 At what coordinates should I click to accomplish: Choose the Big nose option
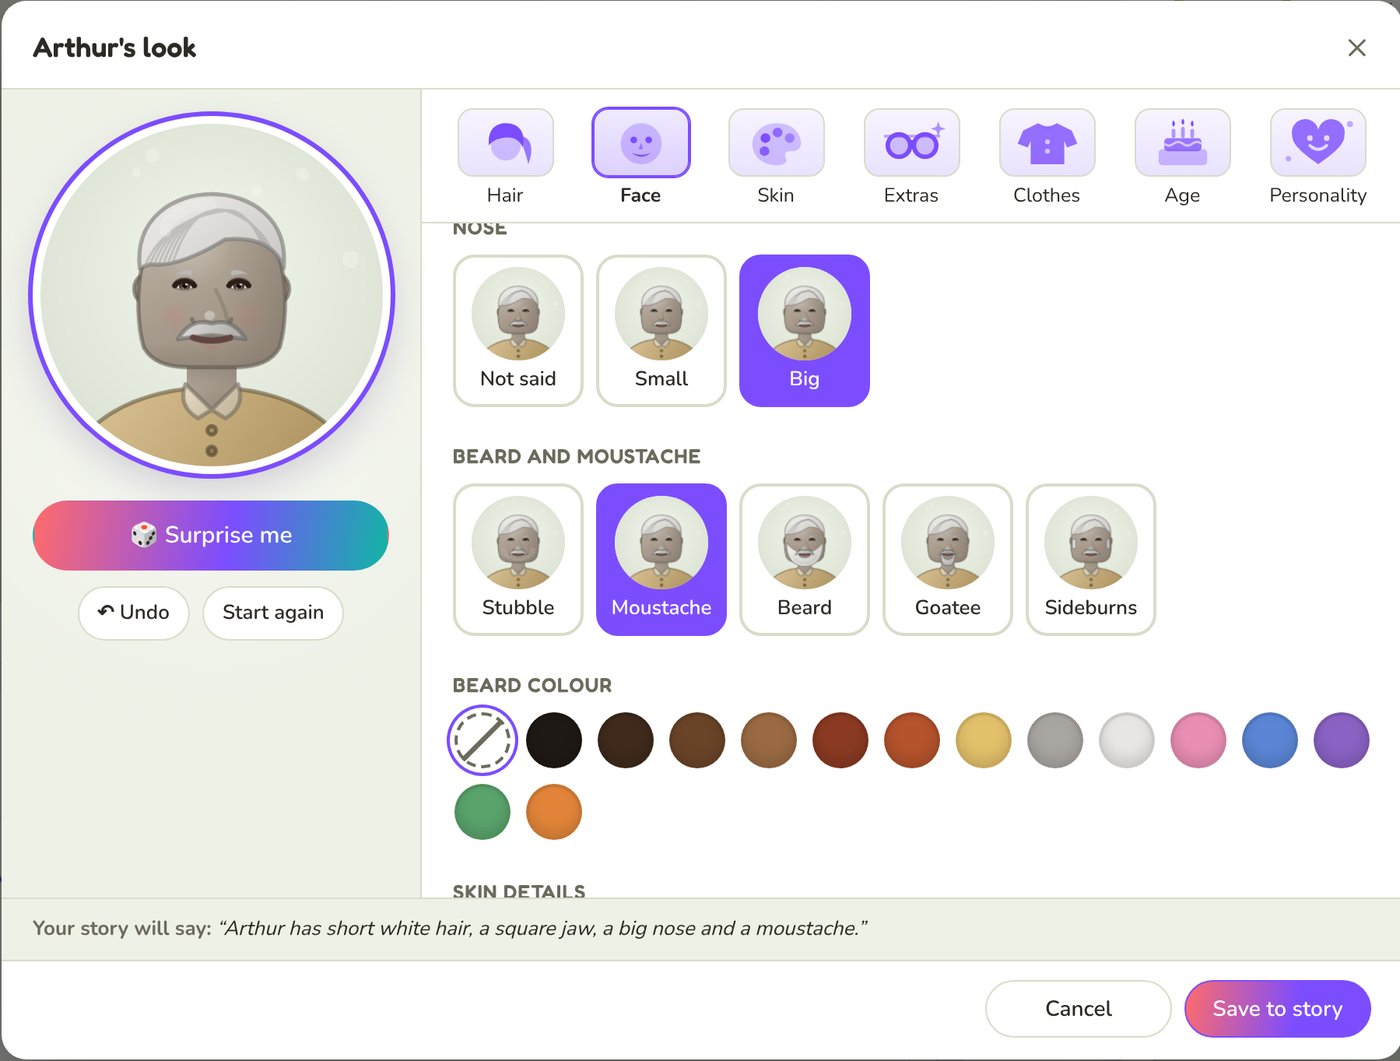click(804, 331)
